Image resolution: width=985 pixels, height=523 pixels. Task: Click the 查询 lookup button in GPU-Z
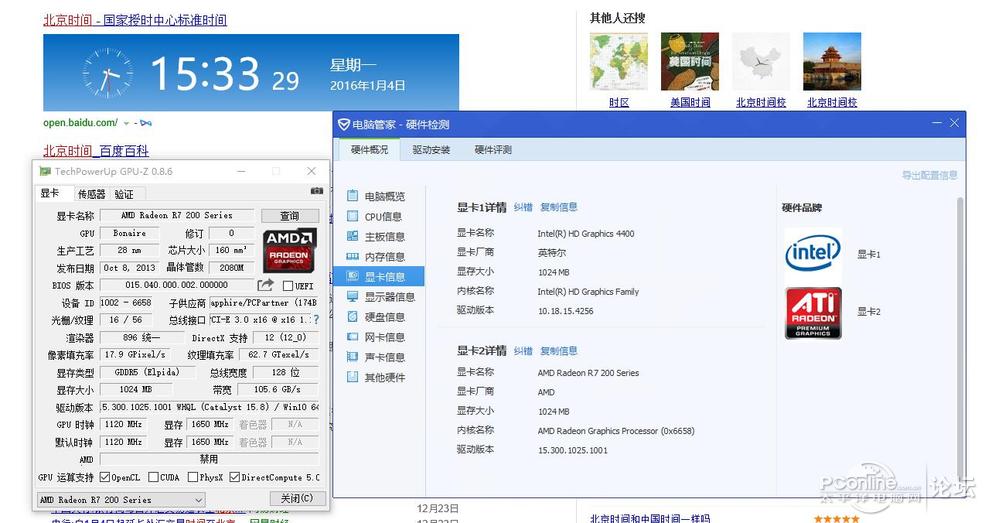[290, 216]
